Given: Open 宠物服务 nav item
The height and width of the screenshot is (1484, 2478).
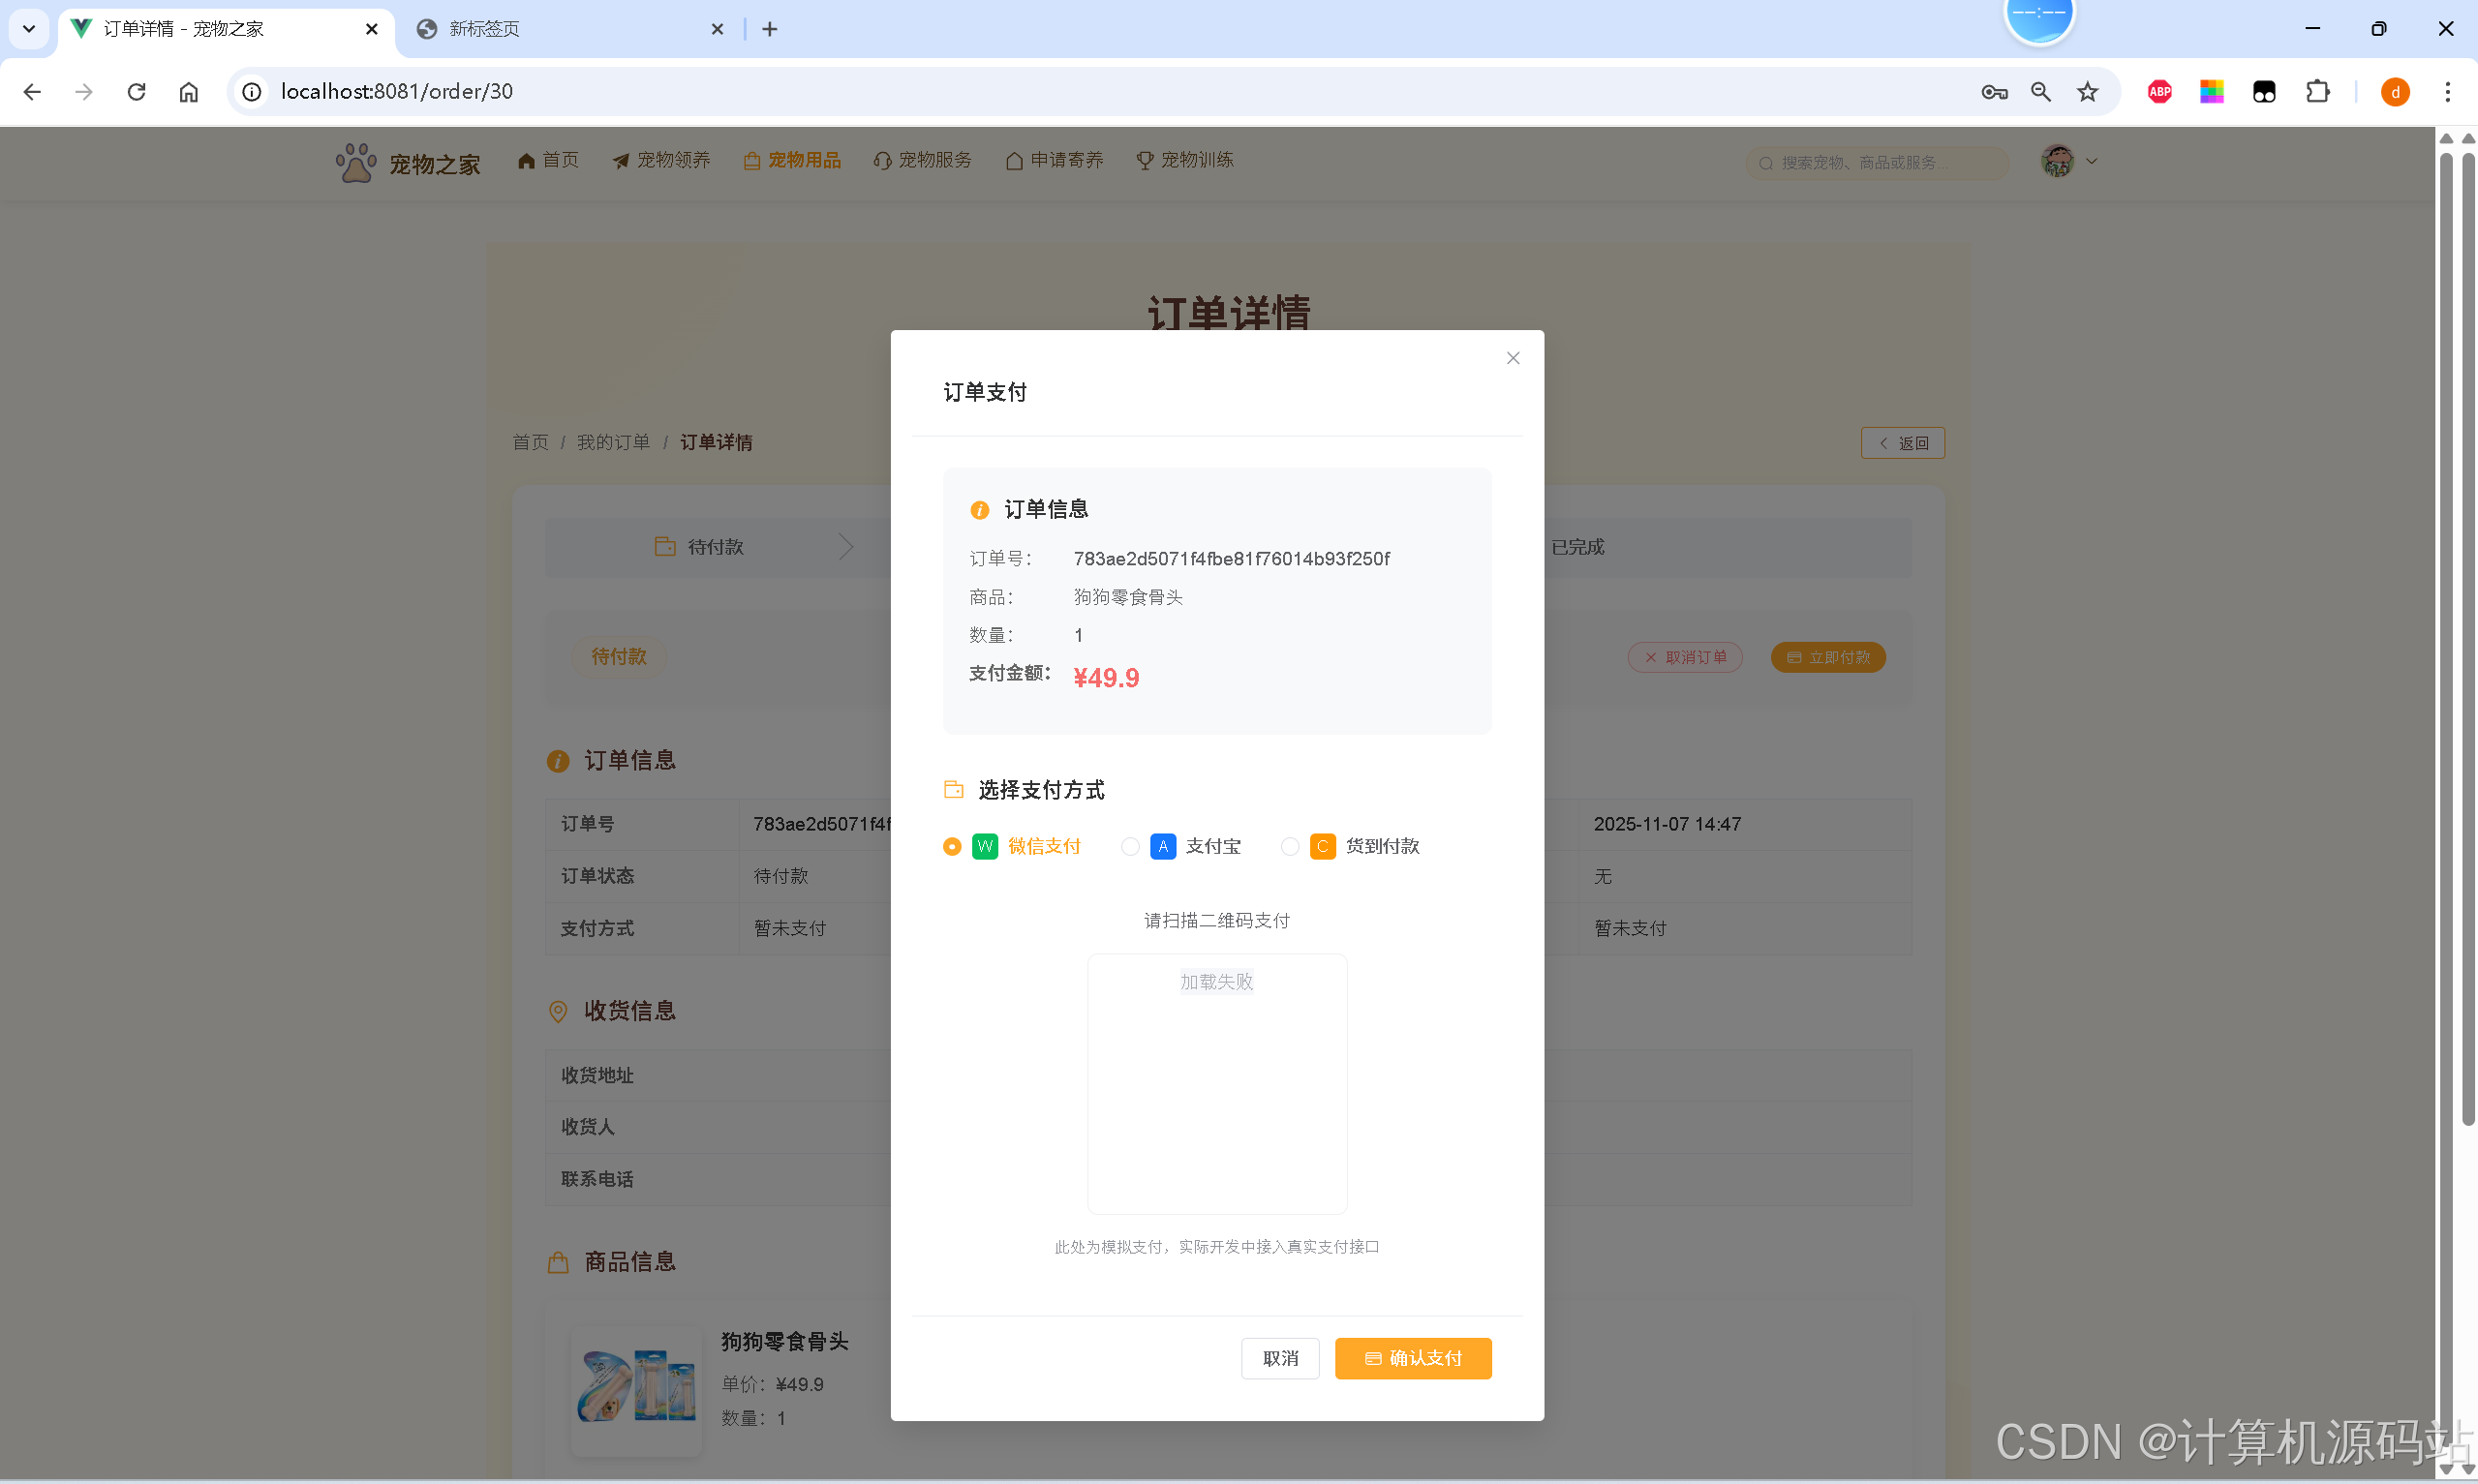Looking at the screenshot, I should [923, 160].
